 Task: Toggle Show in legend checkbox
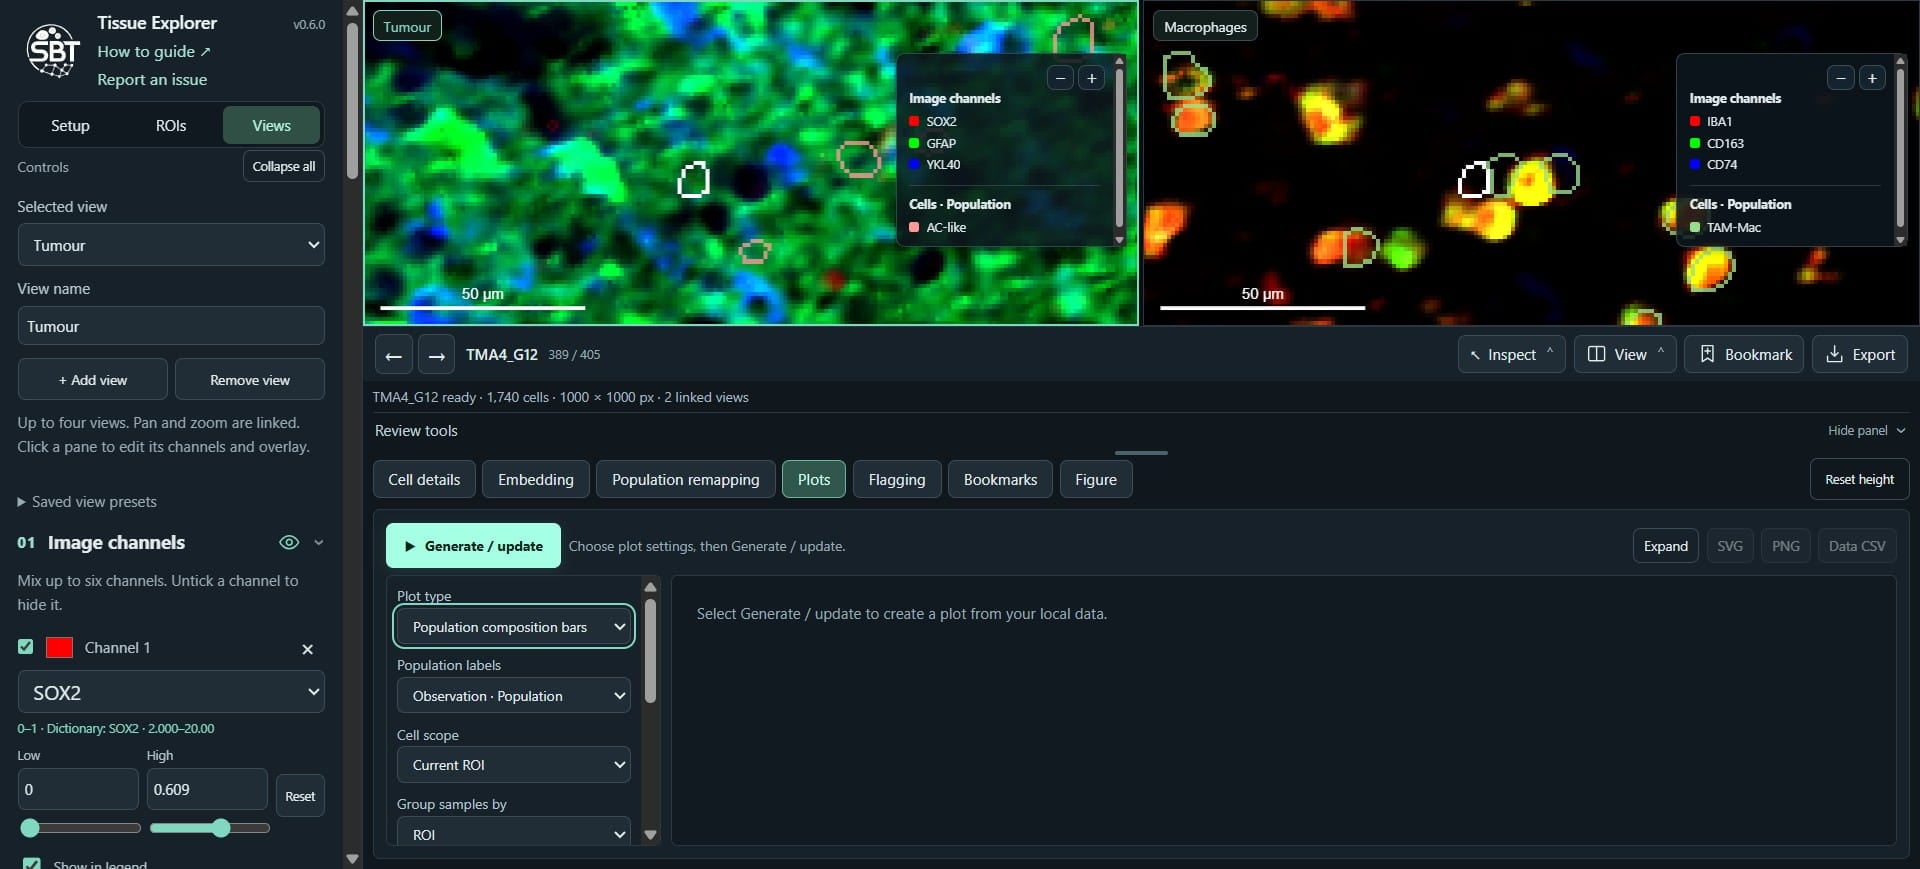(32, 864)
